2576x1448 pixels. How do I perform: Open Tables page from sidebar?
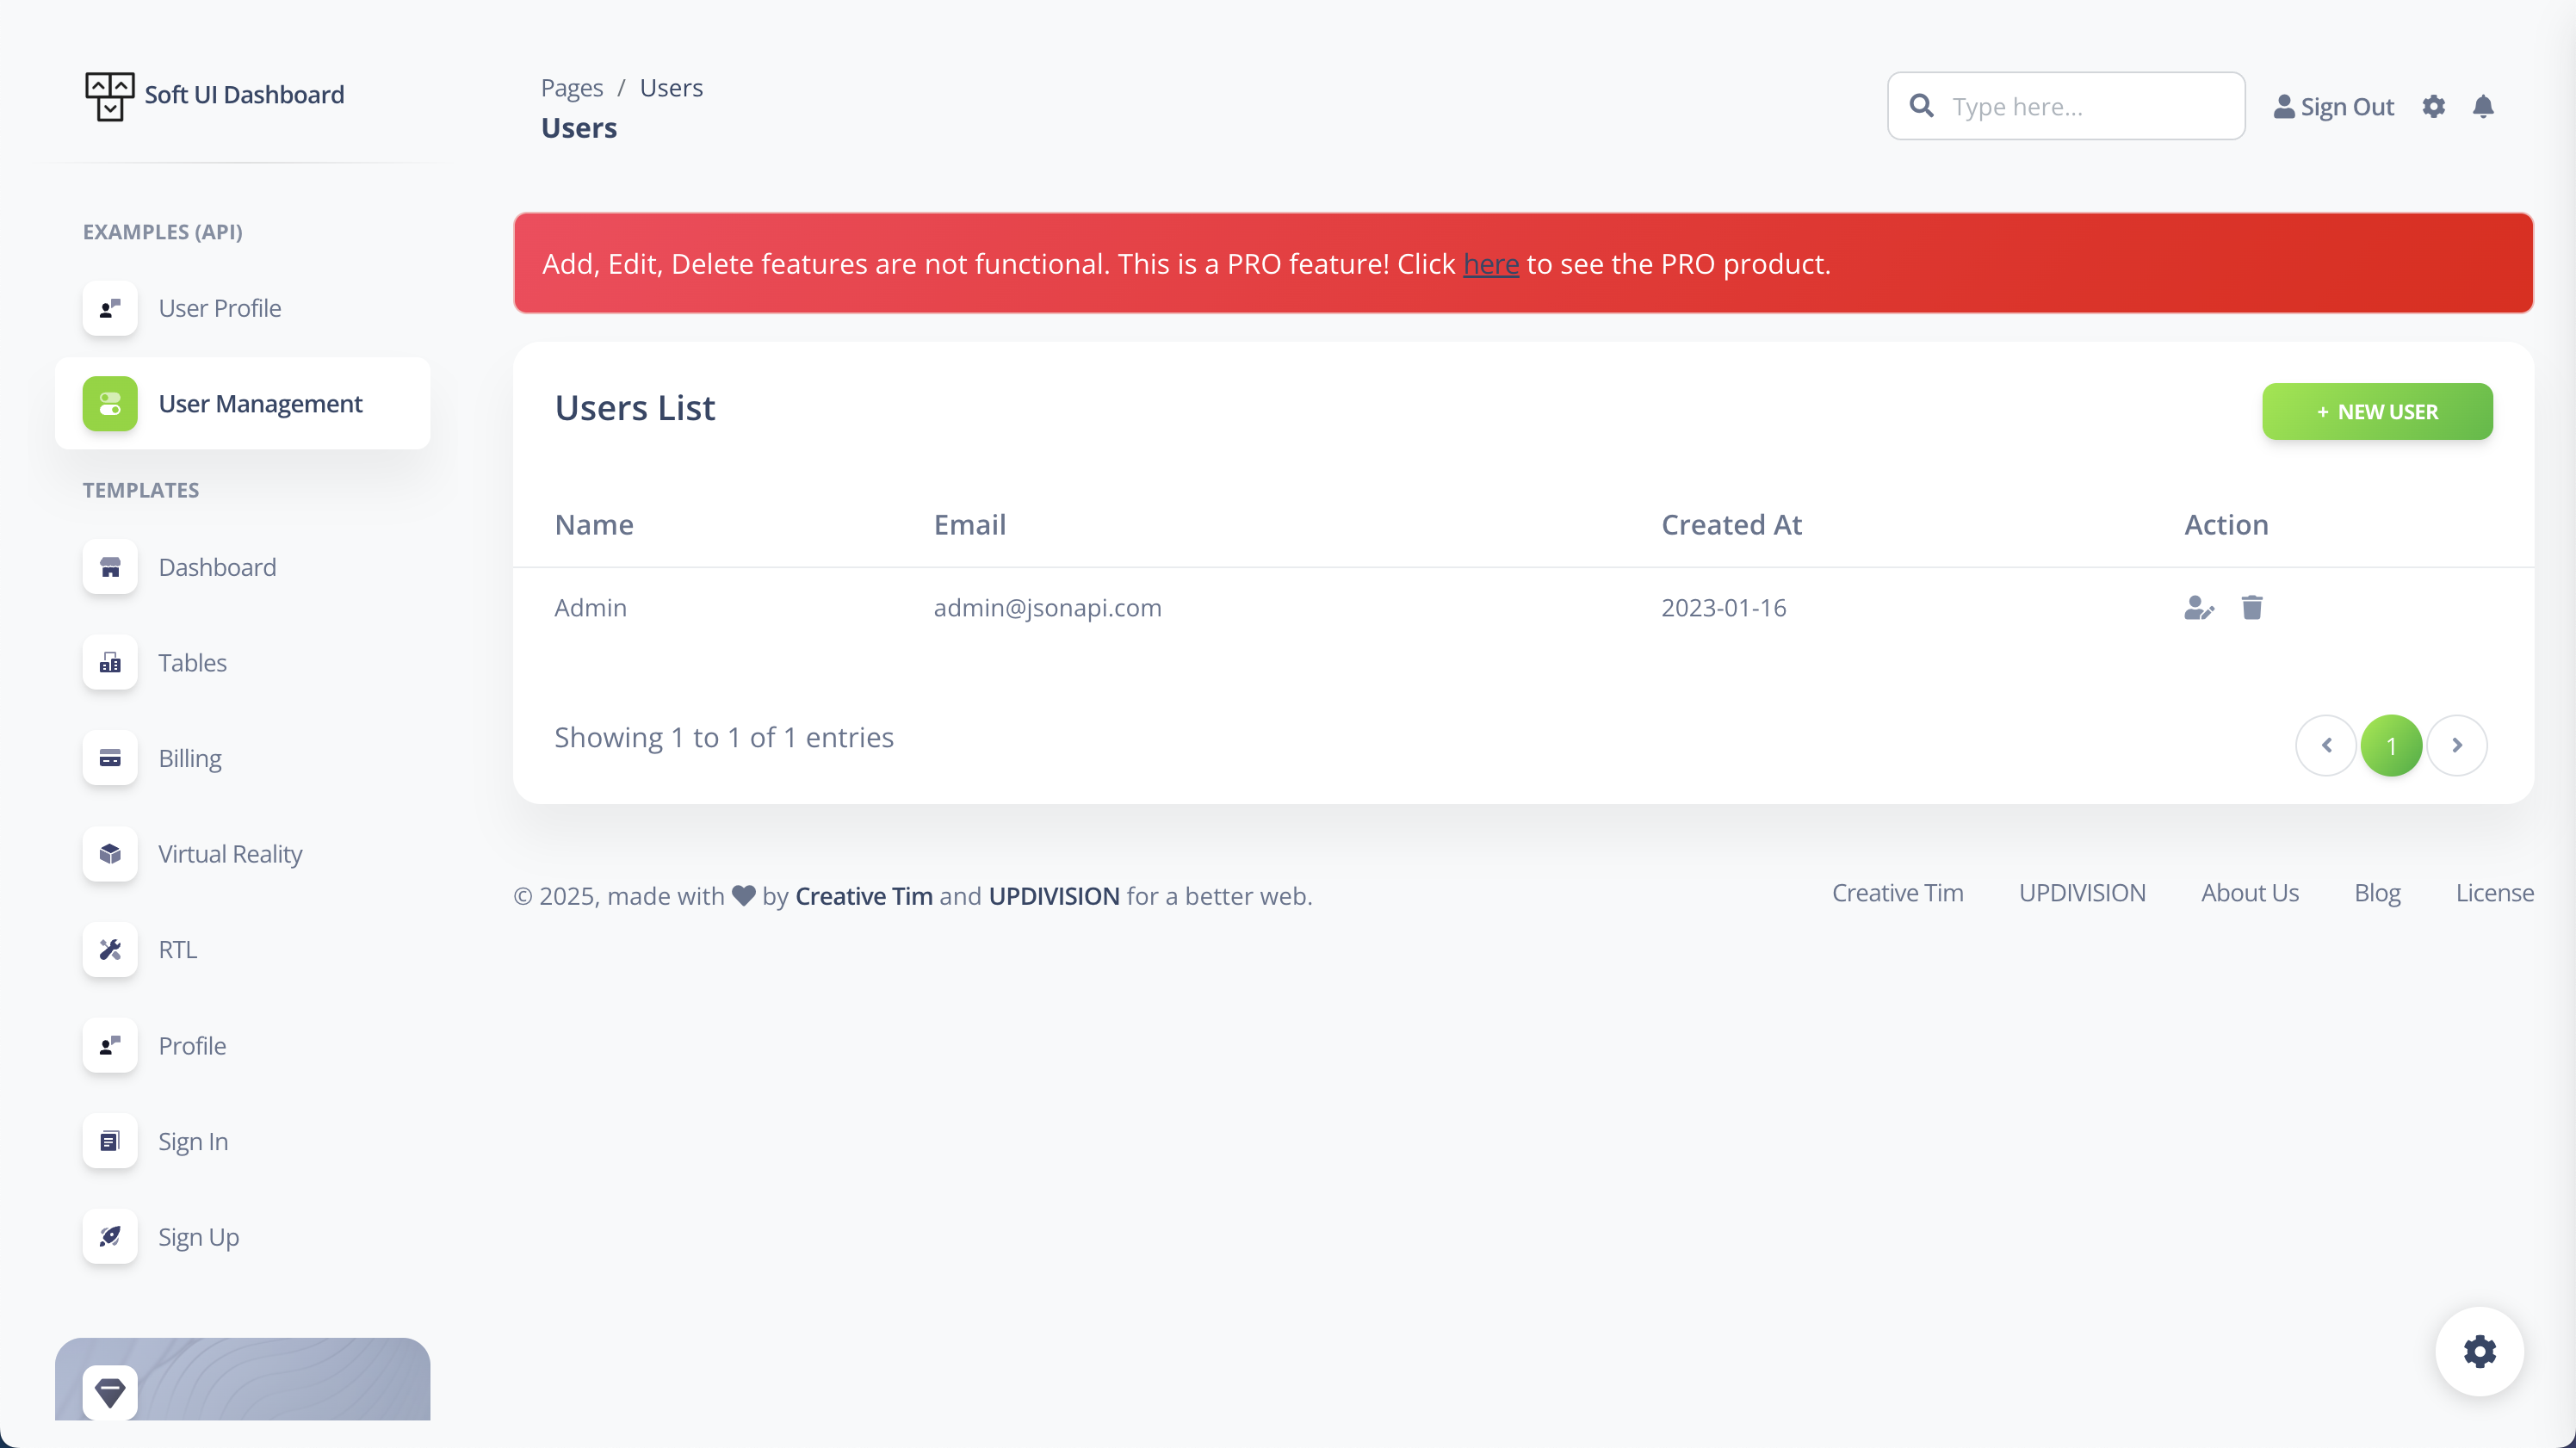(192, 663)
